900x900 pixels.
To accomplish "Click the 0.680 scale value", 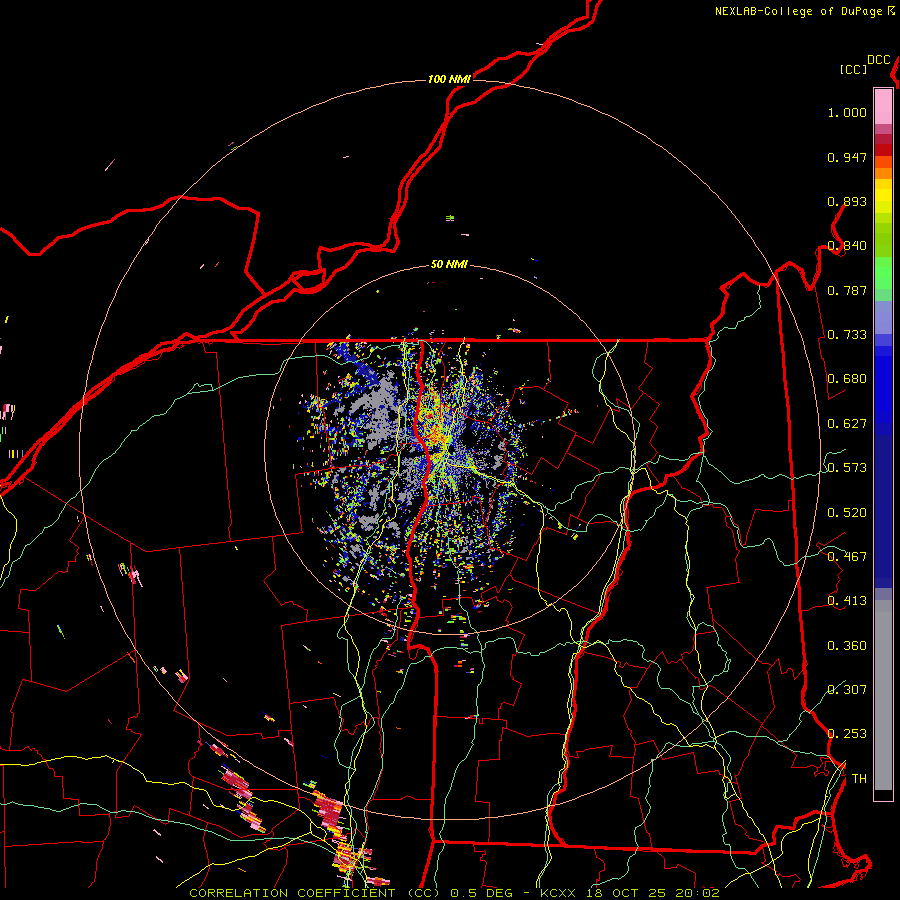I will (x=847, y=379).
